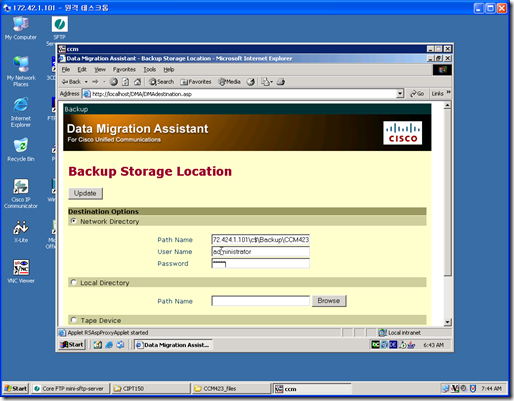Click the page scrollbar up arrow

447,106
